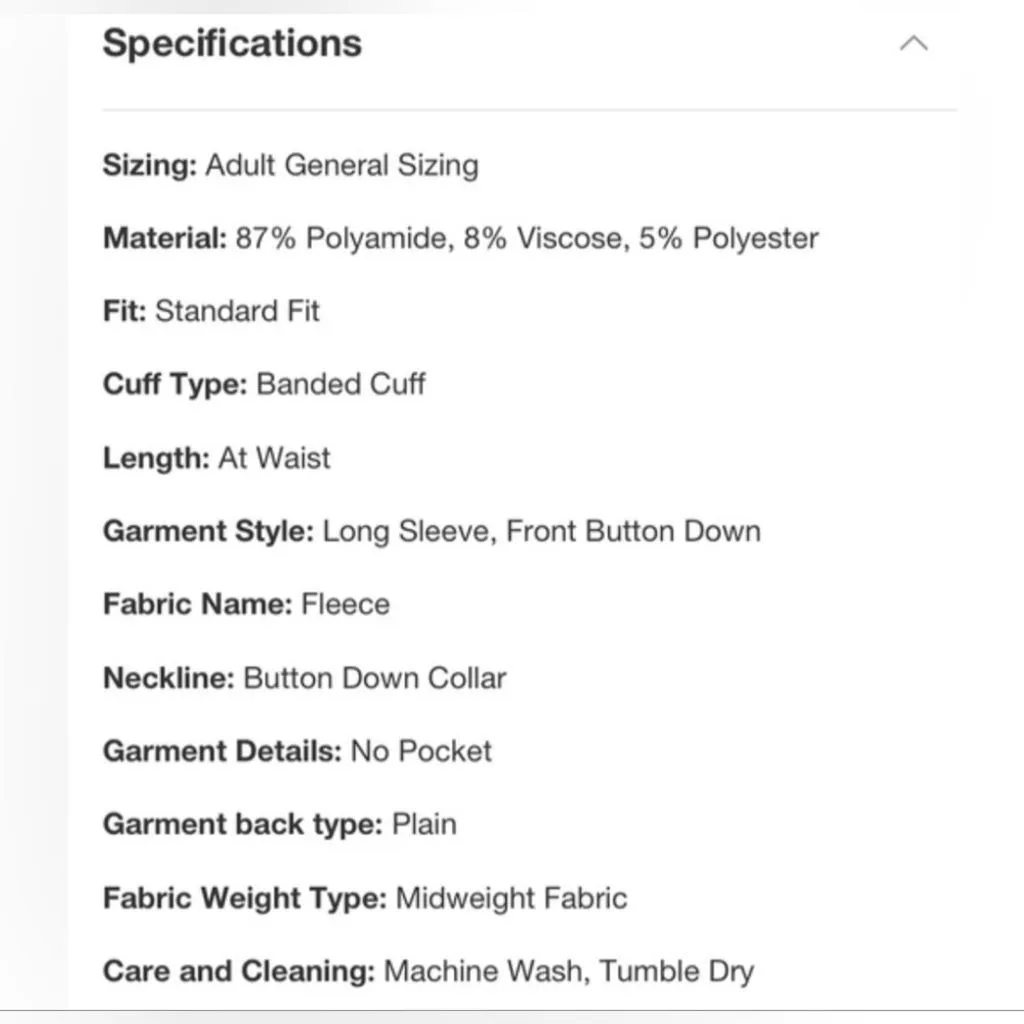Click the 'Adult General Sizing' value
Screen dimensions: 1024x1024
coord(342,165)
